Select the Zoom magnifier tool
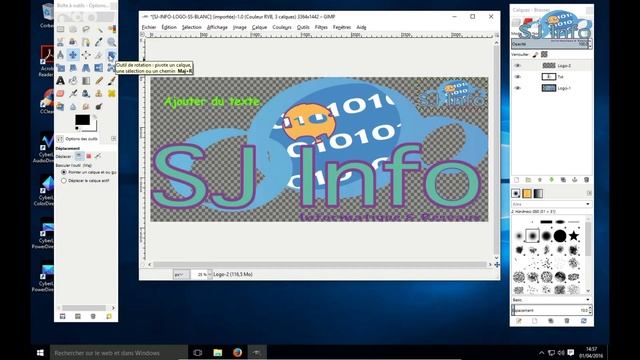The height and width of the screenshot is (360, 640). point(111,42)
